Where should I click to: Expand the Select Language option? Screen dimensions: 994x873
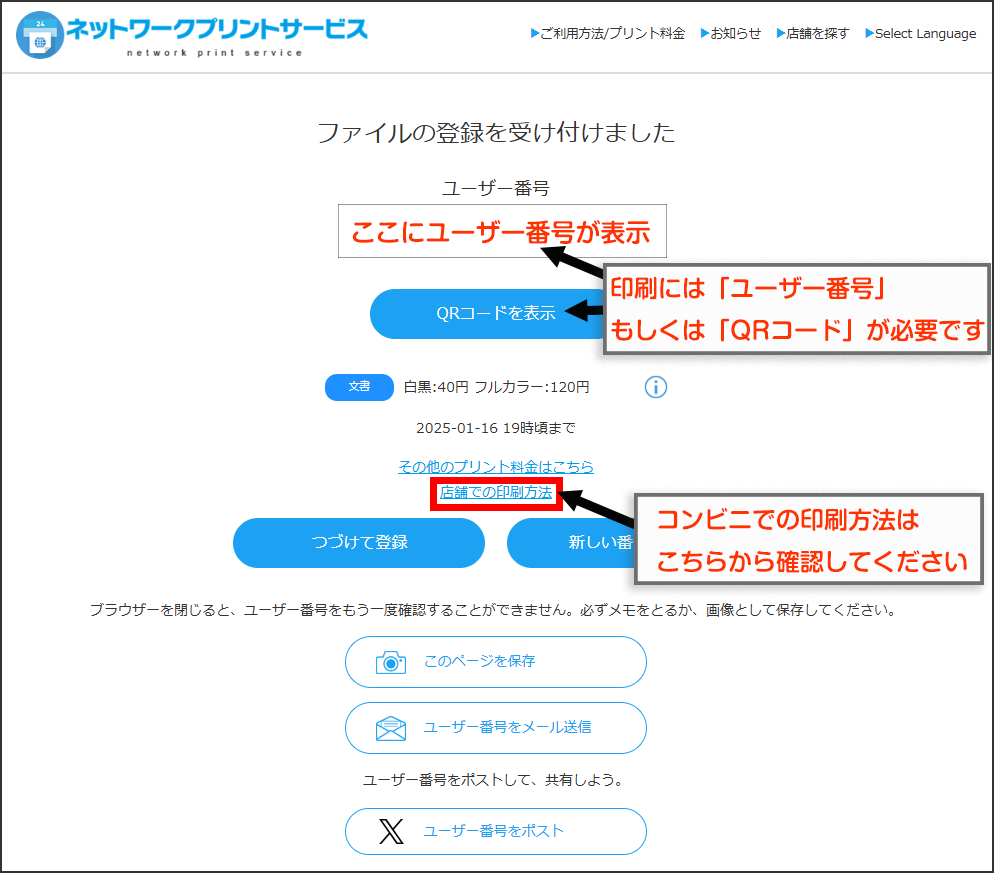920,34
